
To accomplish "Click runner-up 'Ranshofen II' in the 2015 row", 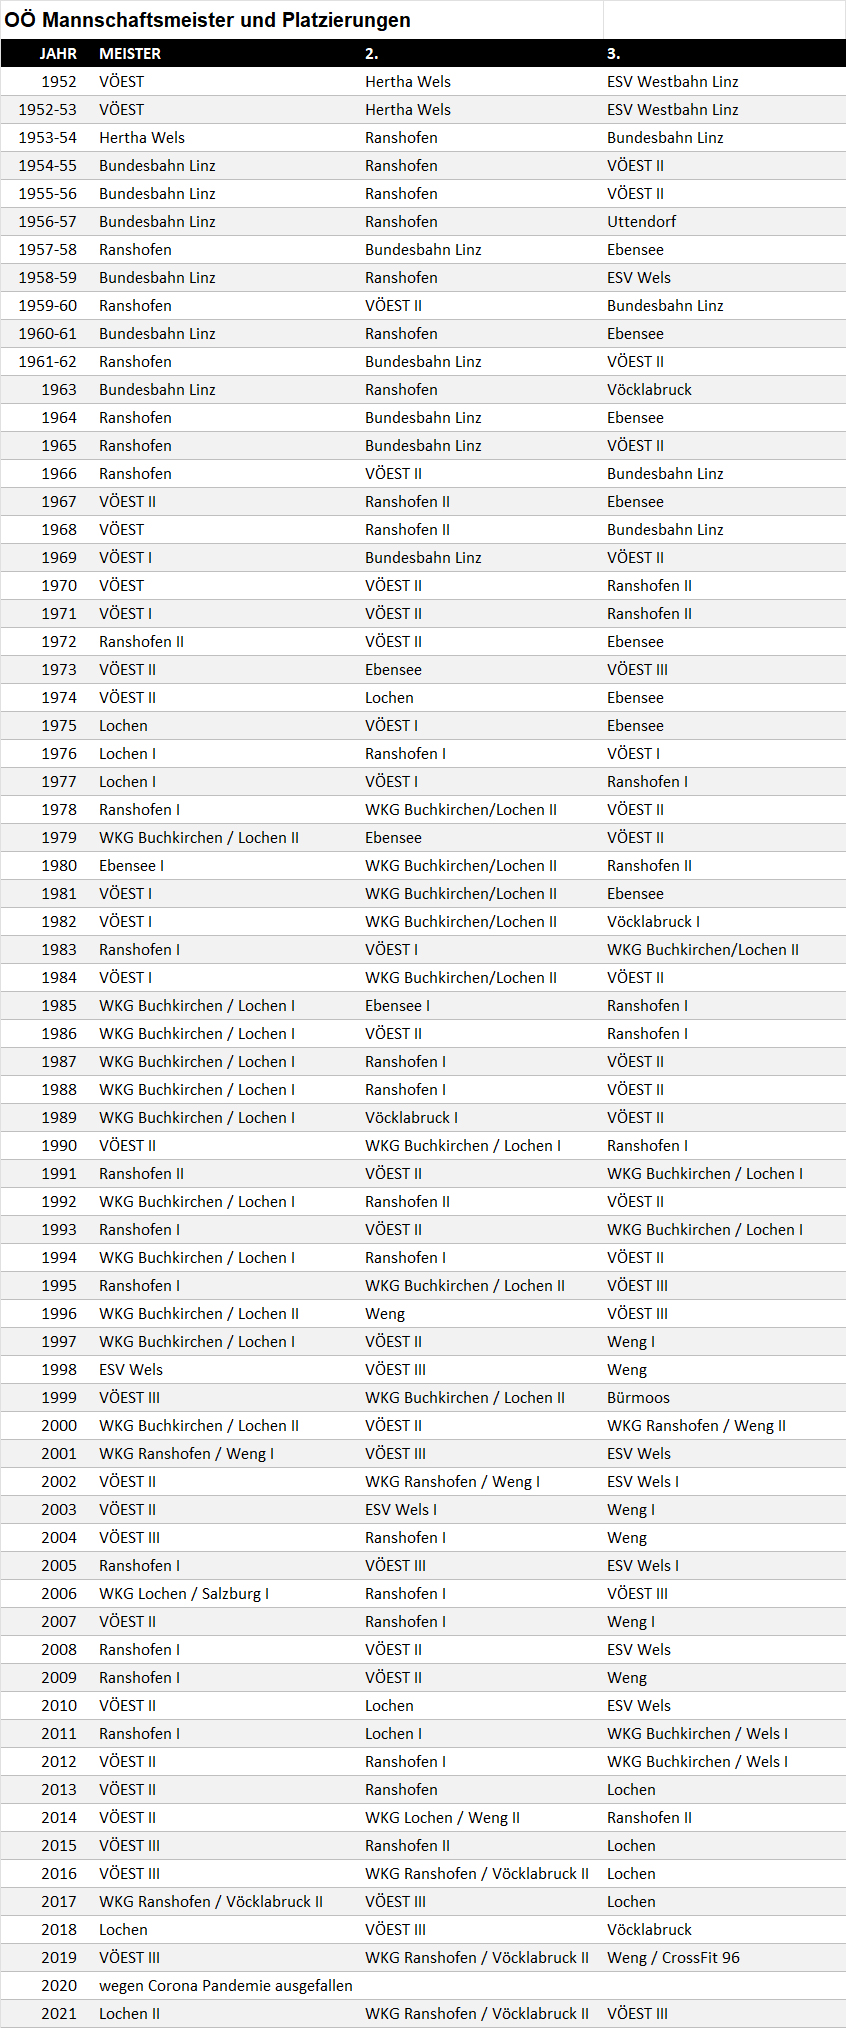I will point(407,1846).
